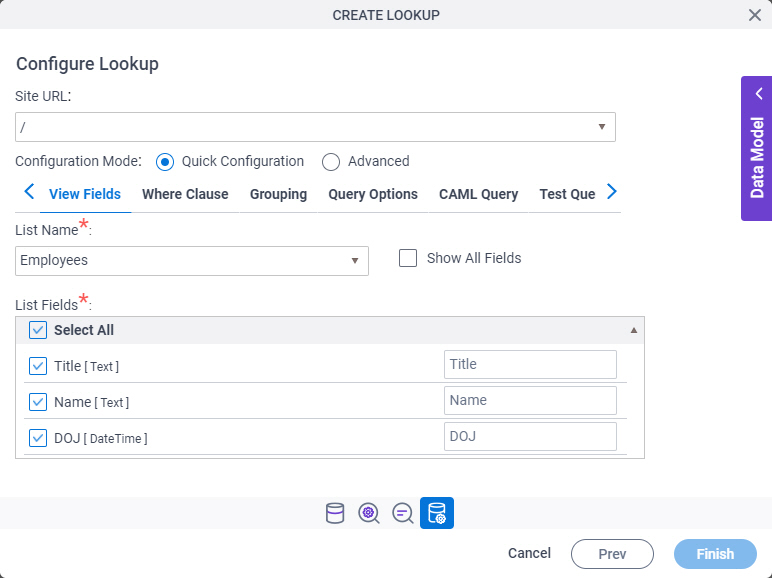Collapse the List Fields section arrow
This screenshot has width=772, height=578.
pos(634,330)
